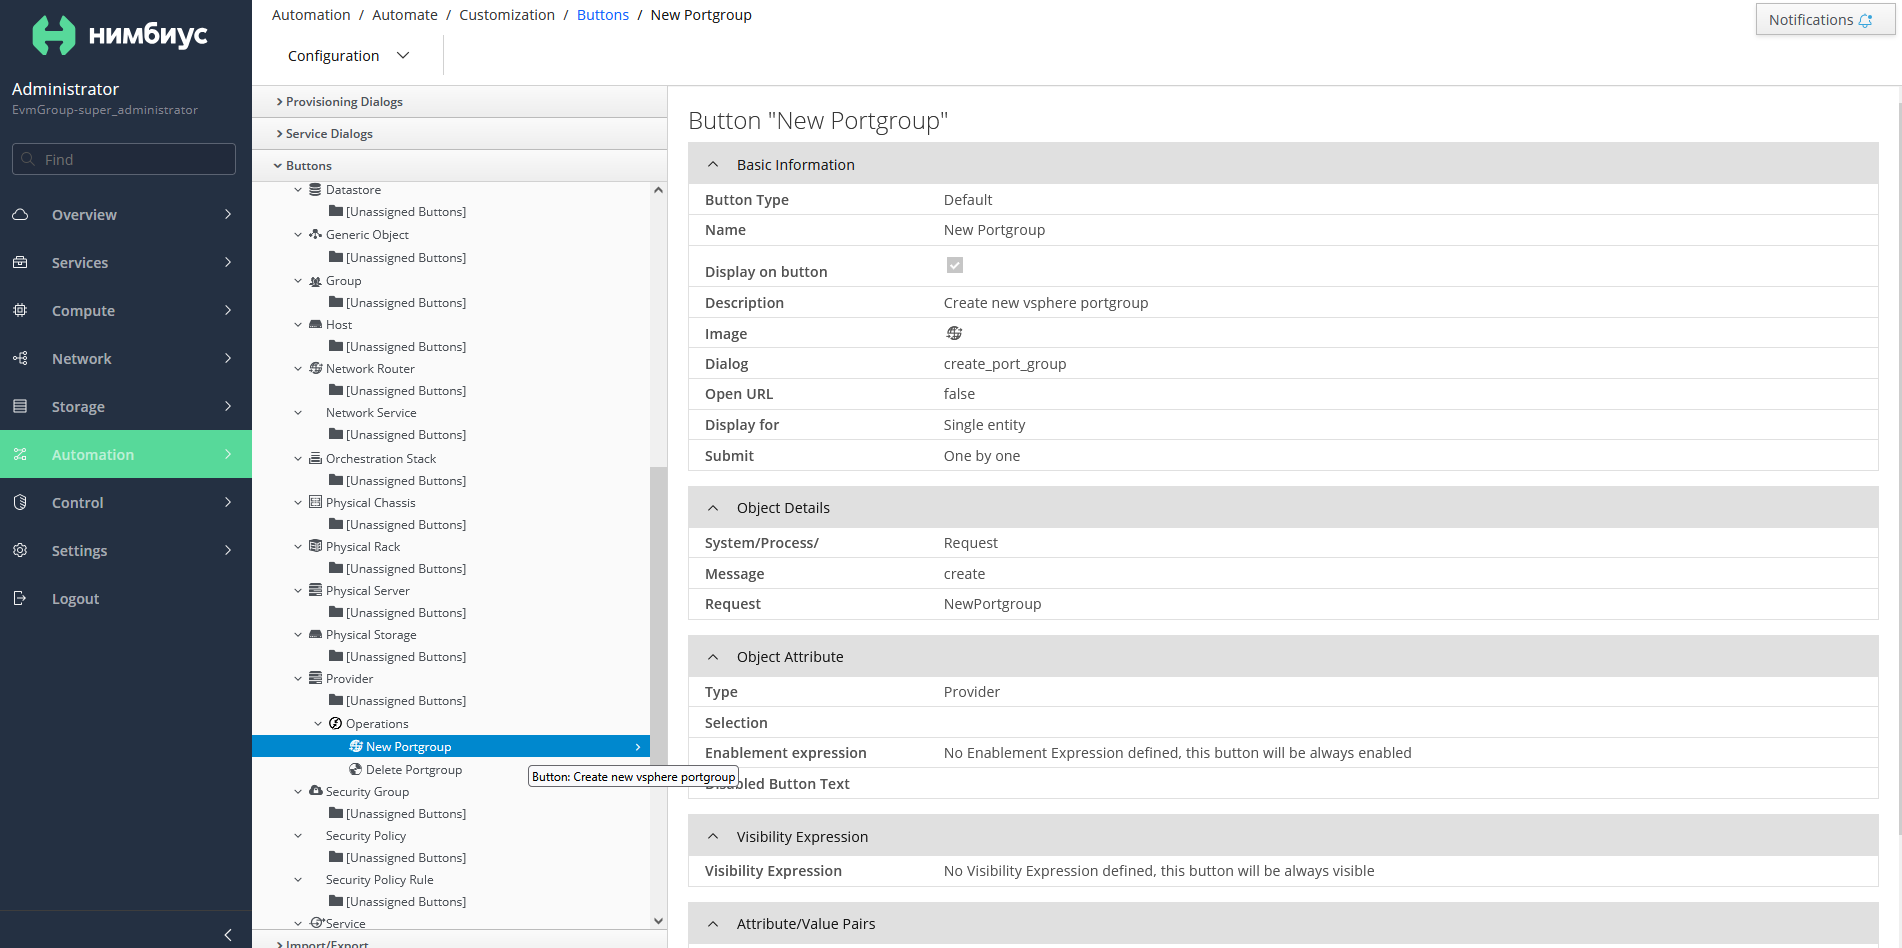Image resolution: width=1902 pixels, height=948 pixels.
Task: Click the Host icon in tree
Action: tap(315, 324)
